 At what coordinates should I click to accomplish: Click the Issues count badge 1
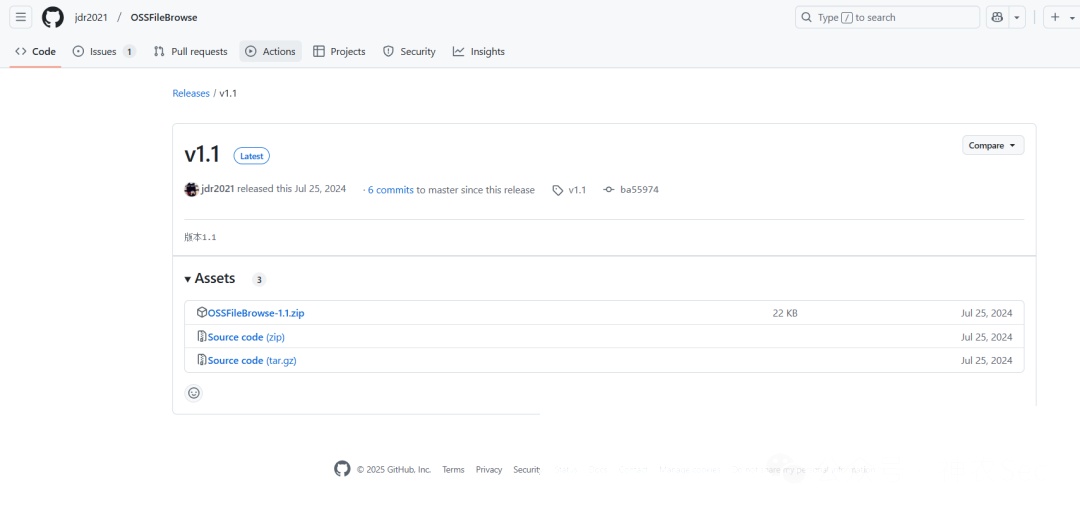tap(129, 51)
